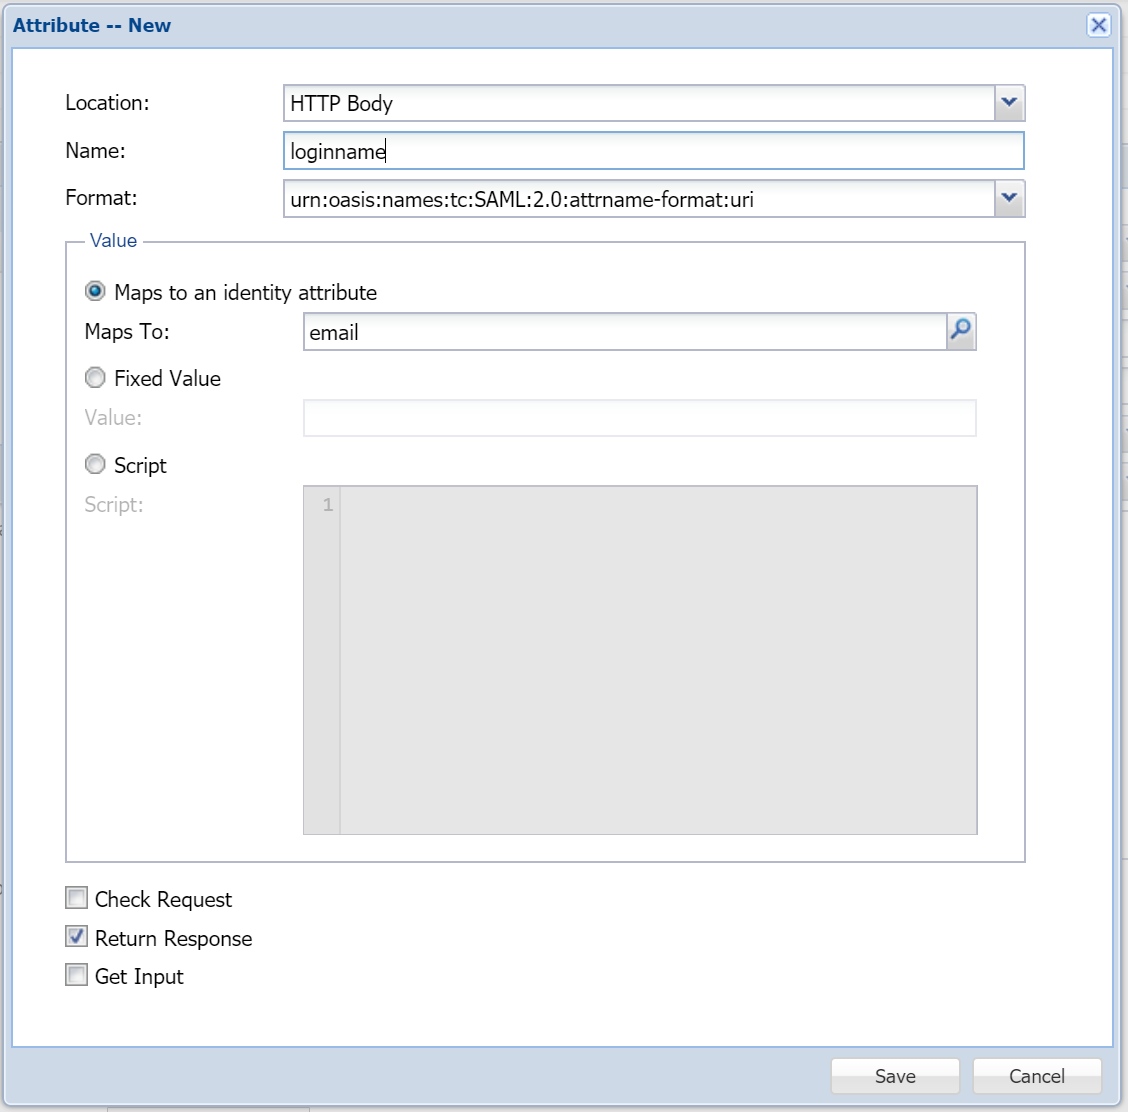
Task: Click the disabled Fixed Value text box
Action: [639, 418]
